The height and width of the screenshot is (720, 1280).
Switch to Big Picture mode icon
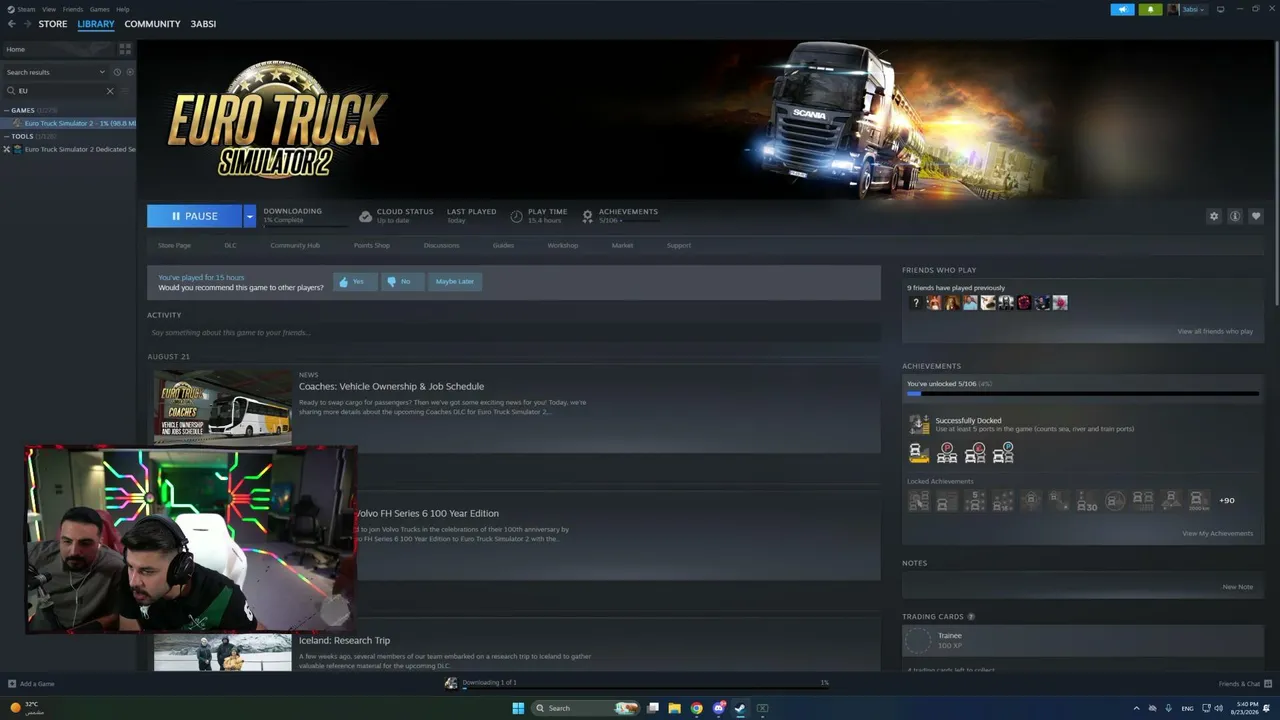1220,9
